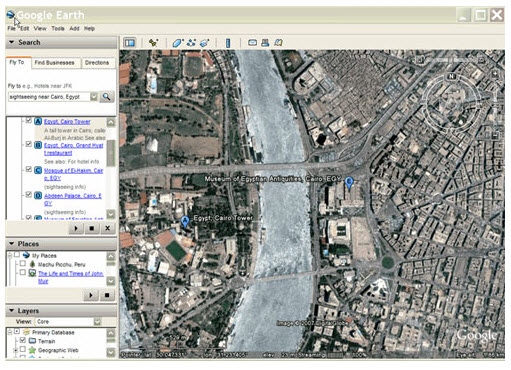
Task: Click the blue C marker icon in results
Action: pos(38,170)
